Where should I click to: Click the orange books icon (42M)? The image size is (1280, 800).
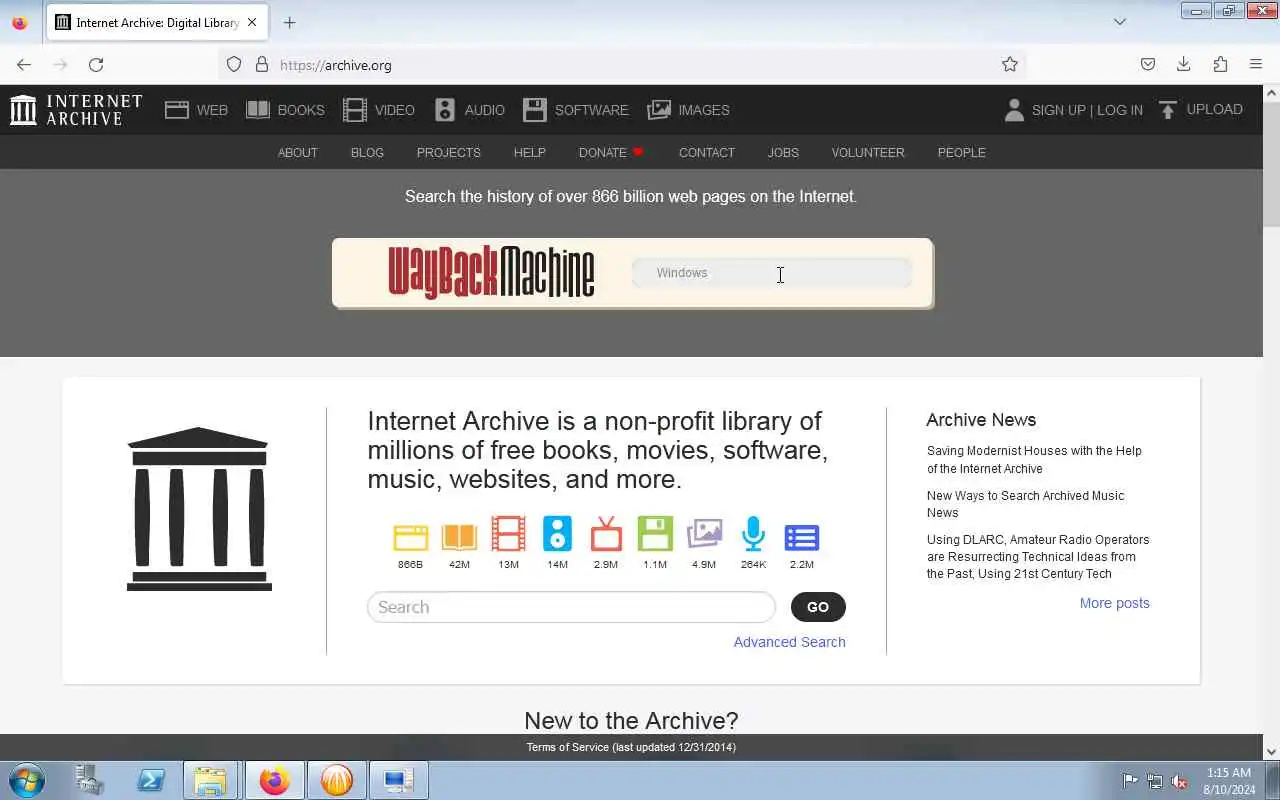click(x=459, y=537)
